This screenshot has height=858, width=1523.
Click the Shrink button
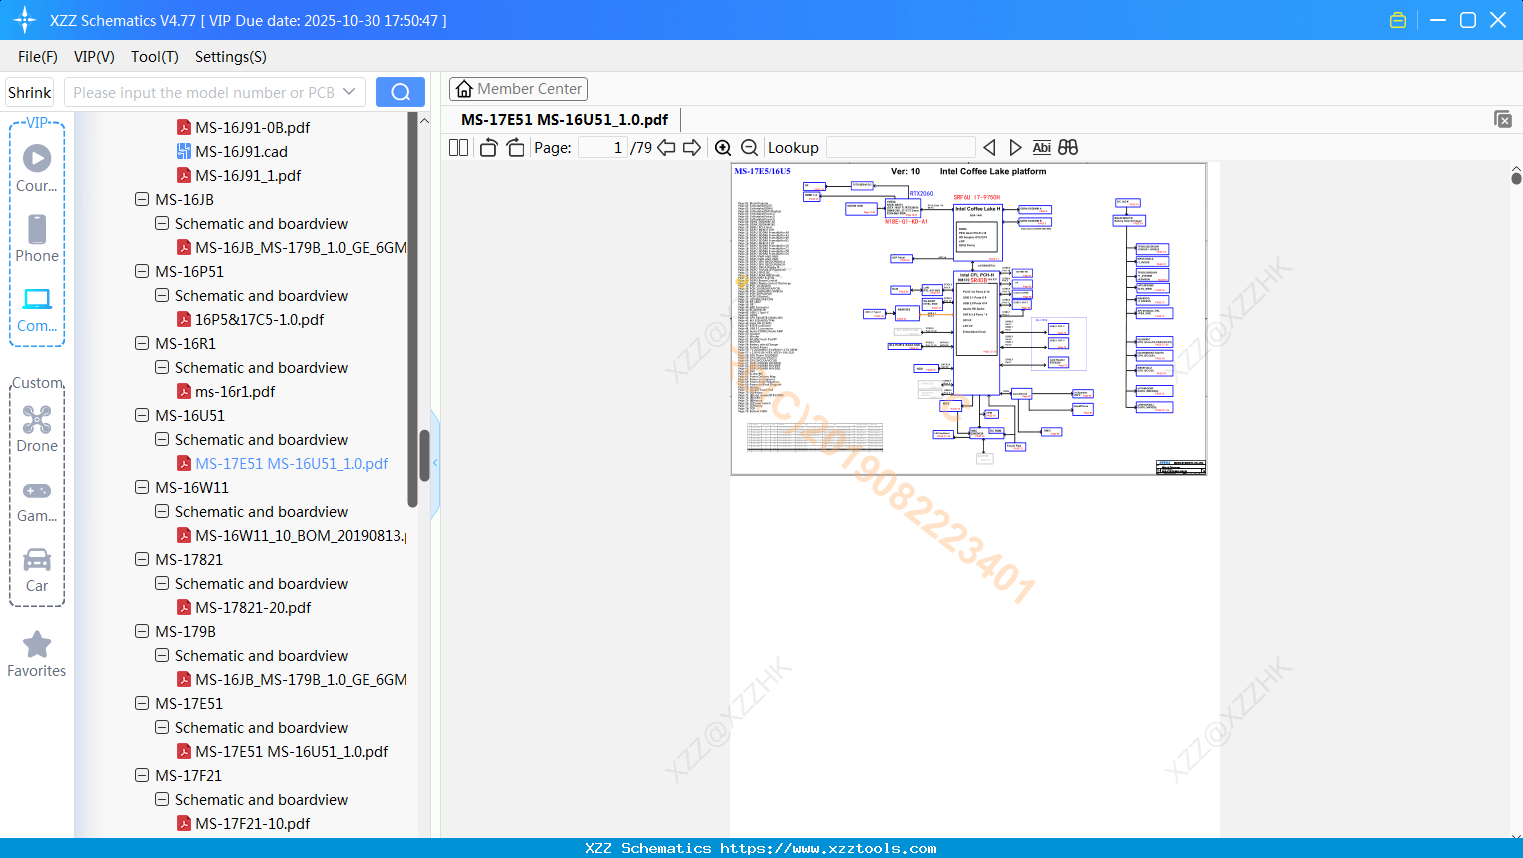point(29,92)
